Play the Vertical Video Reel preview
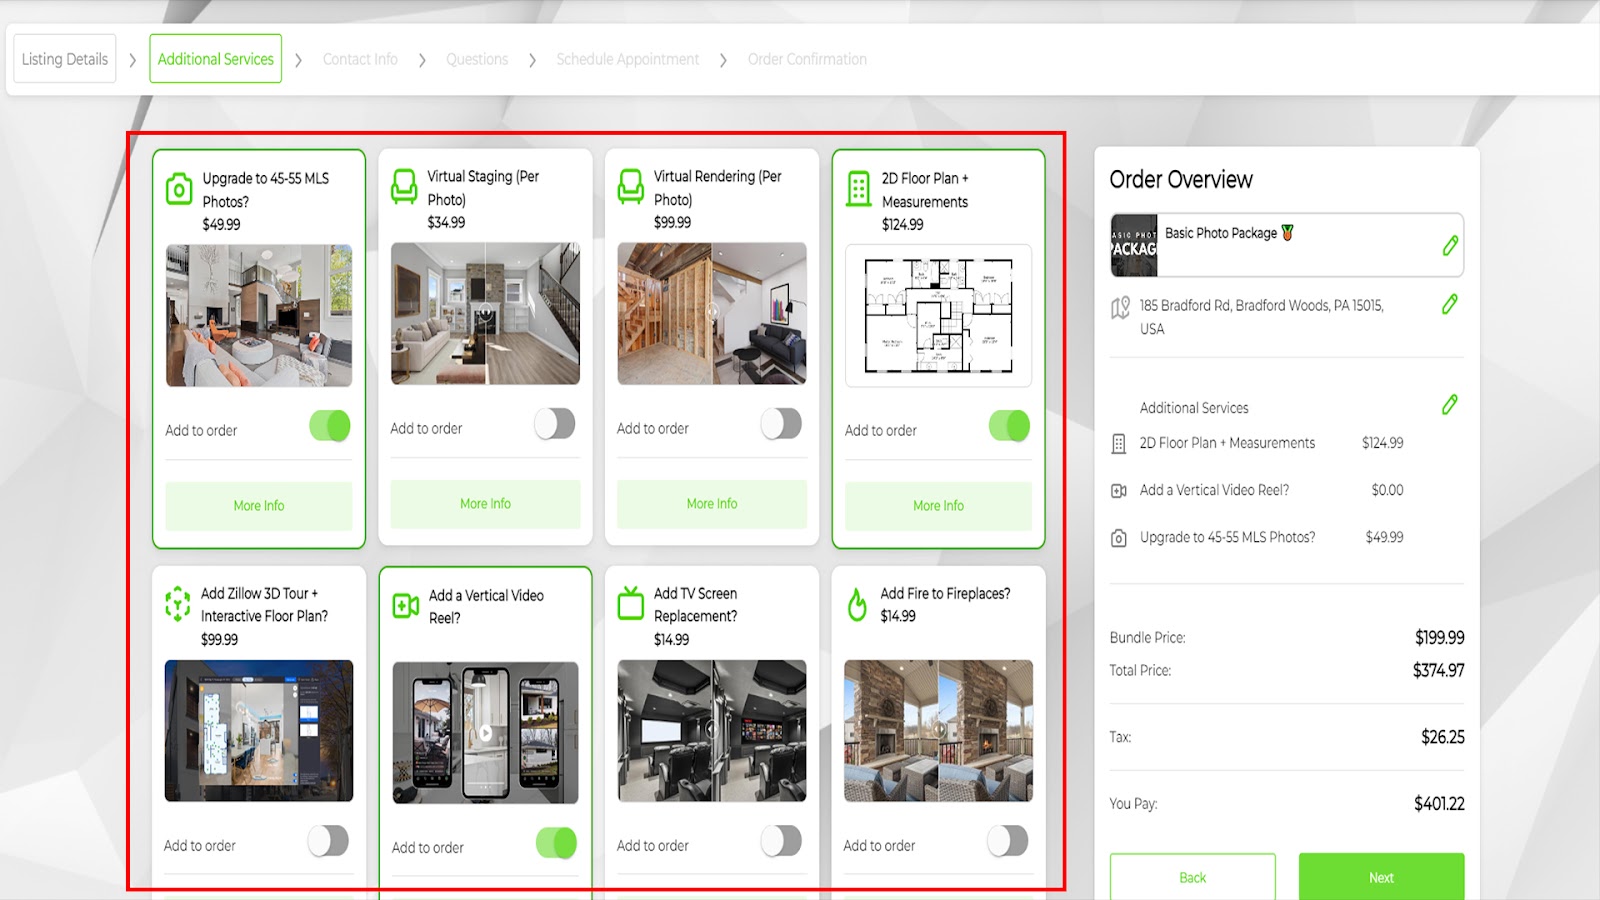 click(485, 733)
